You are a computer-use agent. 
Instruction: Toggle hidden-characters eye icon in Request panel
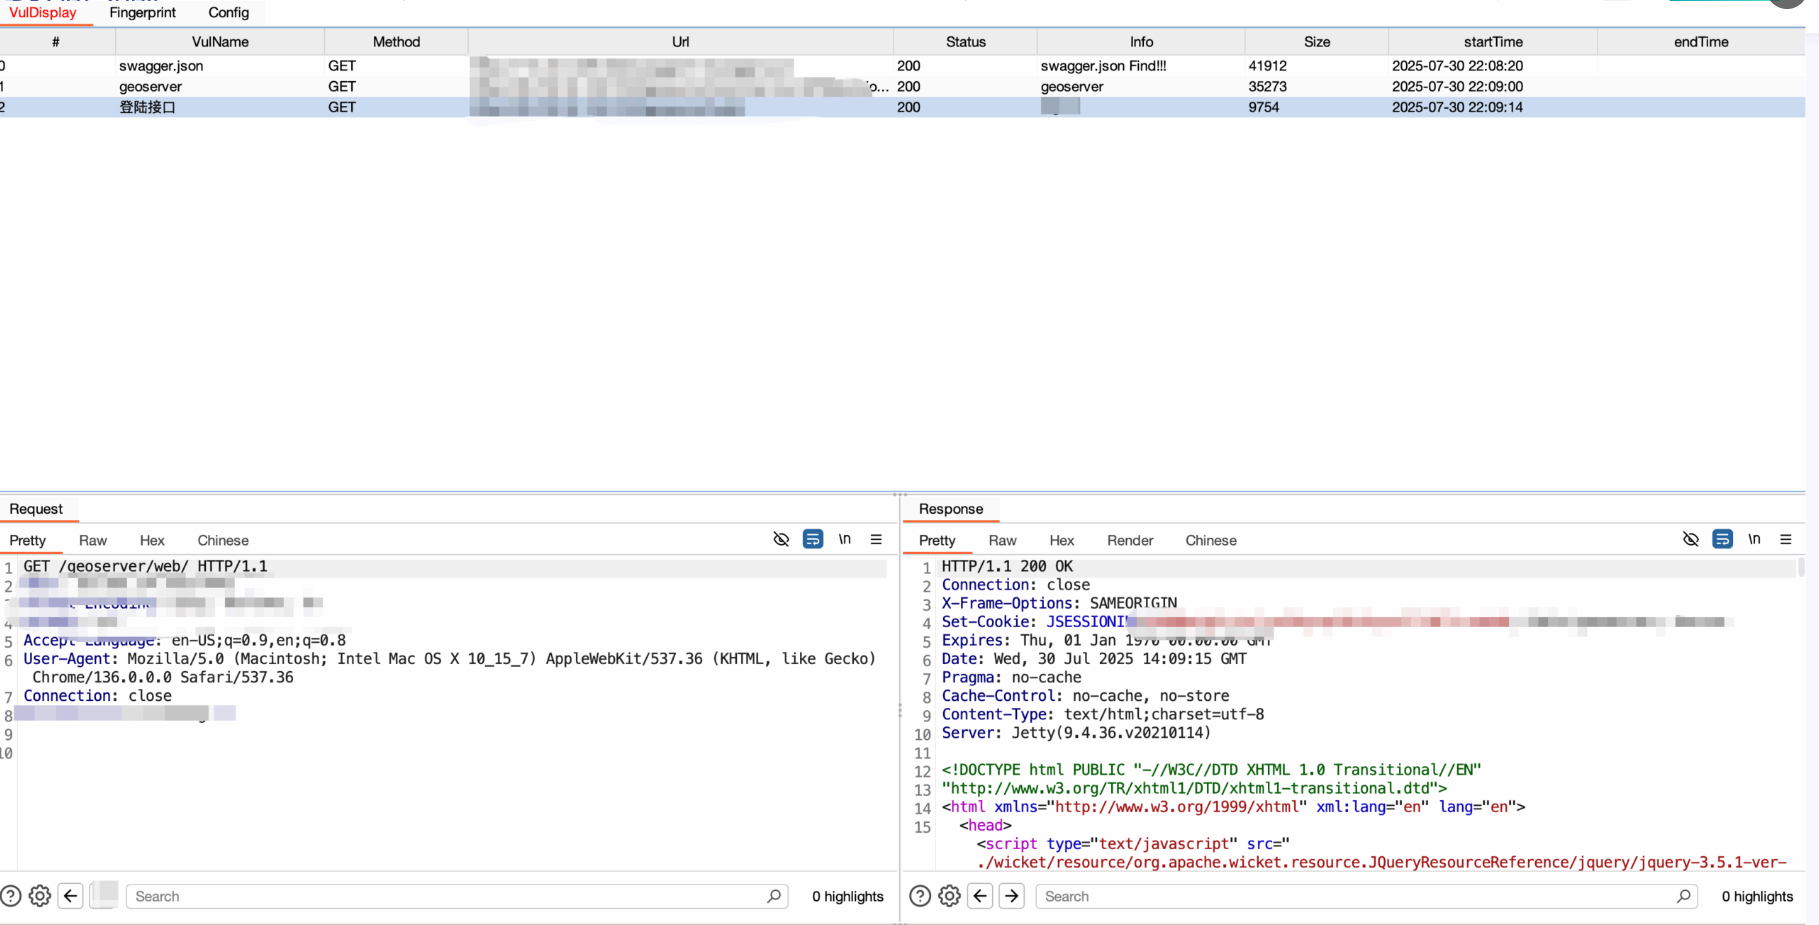781,539
